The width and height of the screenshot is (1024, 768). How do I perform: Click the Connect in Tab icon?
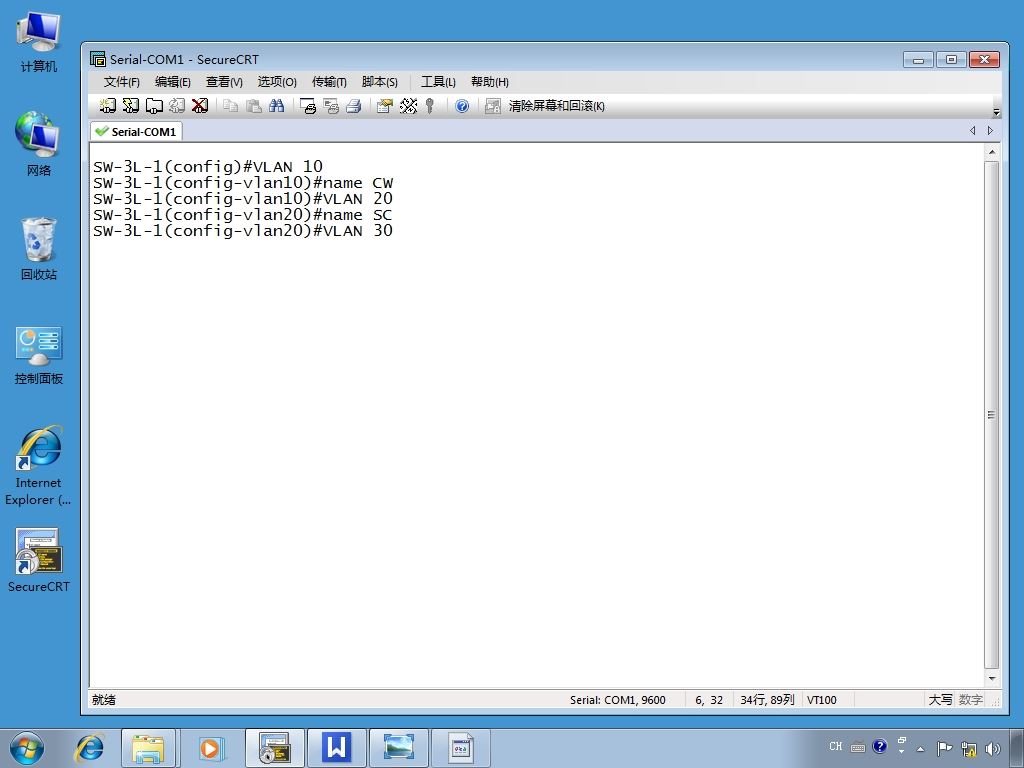coord(154,106)
